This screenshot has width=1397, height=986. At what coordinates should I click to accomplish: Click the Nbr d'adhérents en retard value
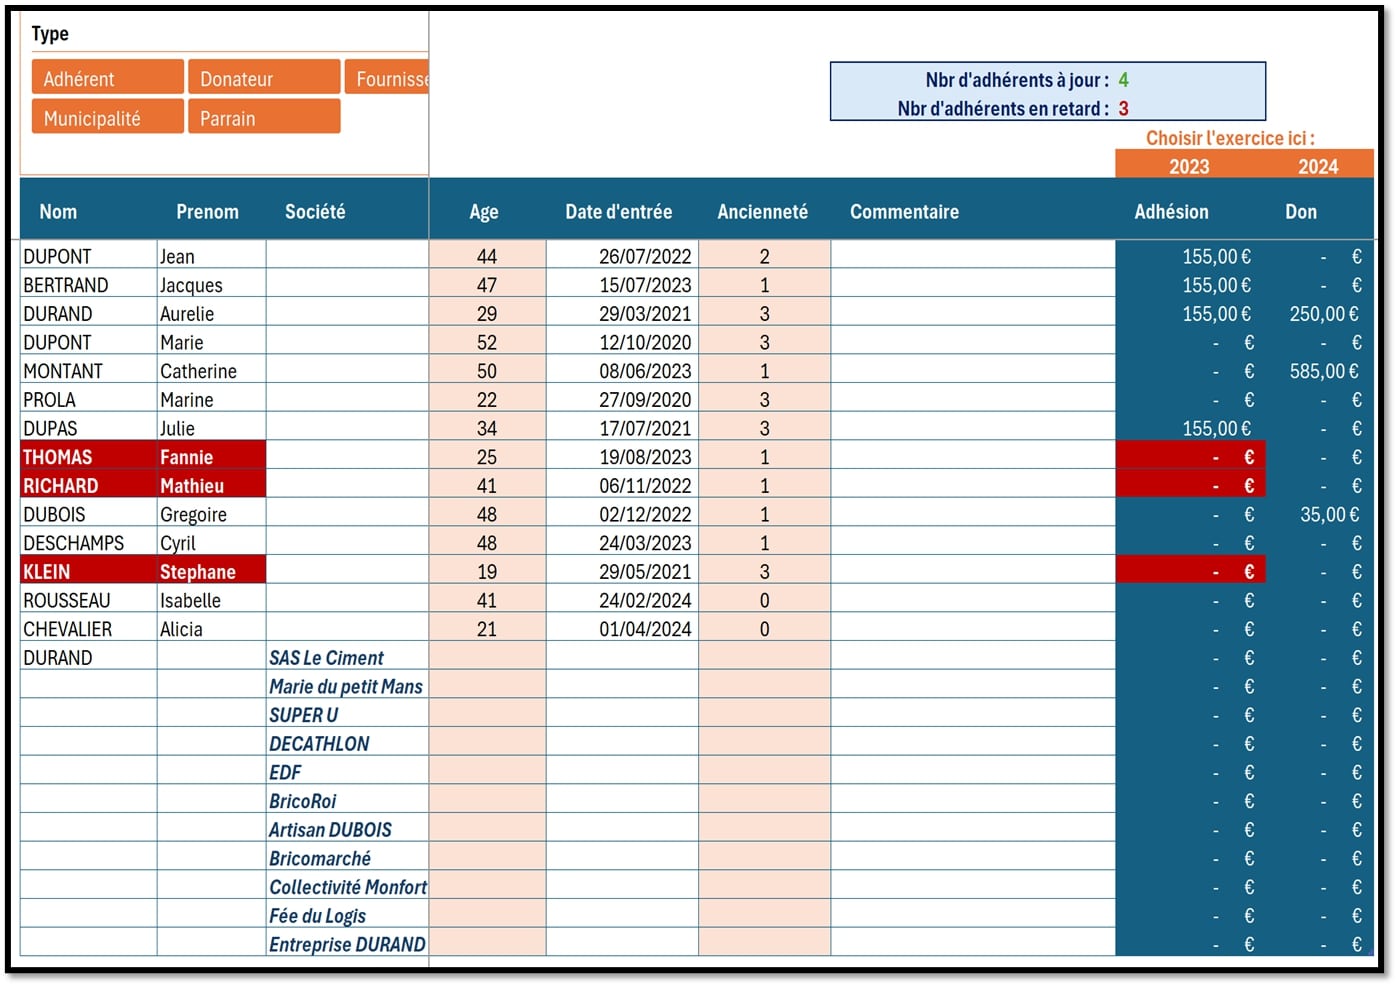point(1124,108)
